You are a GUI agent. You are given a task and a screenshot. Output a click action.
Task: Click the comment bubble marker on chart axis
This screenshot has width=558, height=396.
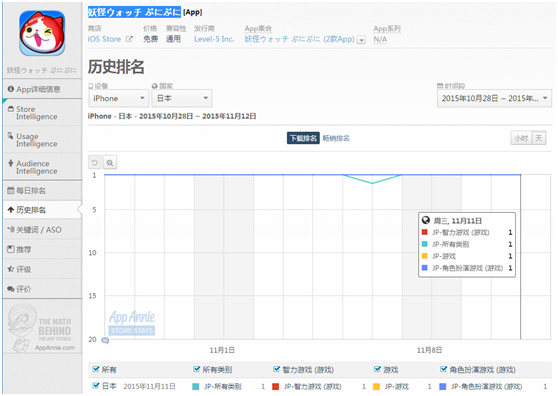105,340
